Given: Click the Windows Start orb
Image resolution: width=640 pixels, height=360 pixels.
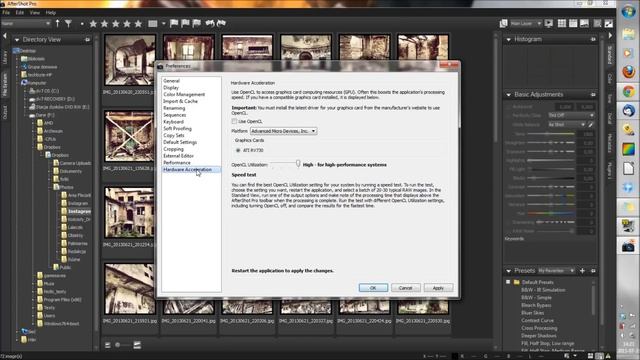Looking at the screenshot, I should (629, 11).
